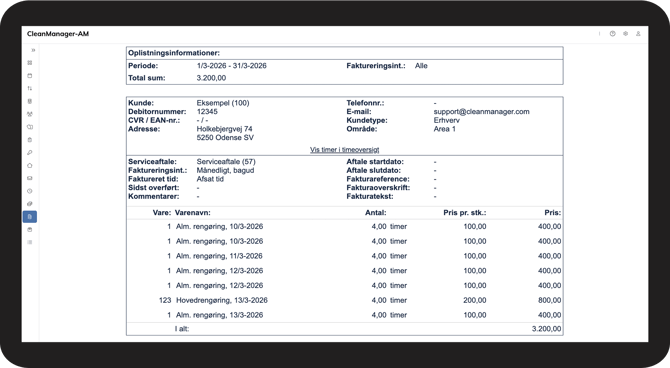Open the calendar icon in sidebar
The width and height of the screenshot is (670, 368).
point(30,76)
